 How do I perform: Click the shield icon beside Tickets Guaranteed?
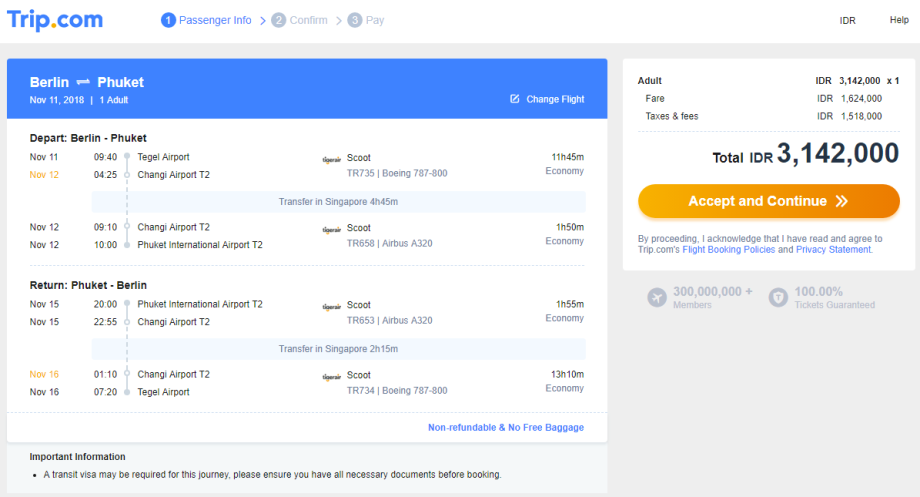click(x=778, y=297)
